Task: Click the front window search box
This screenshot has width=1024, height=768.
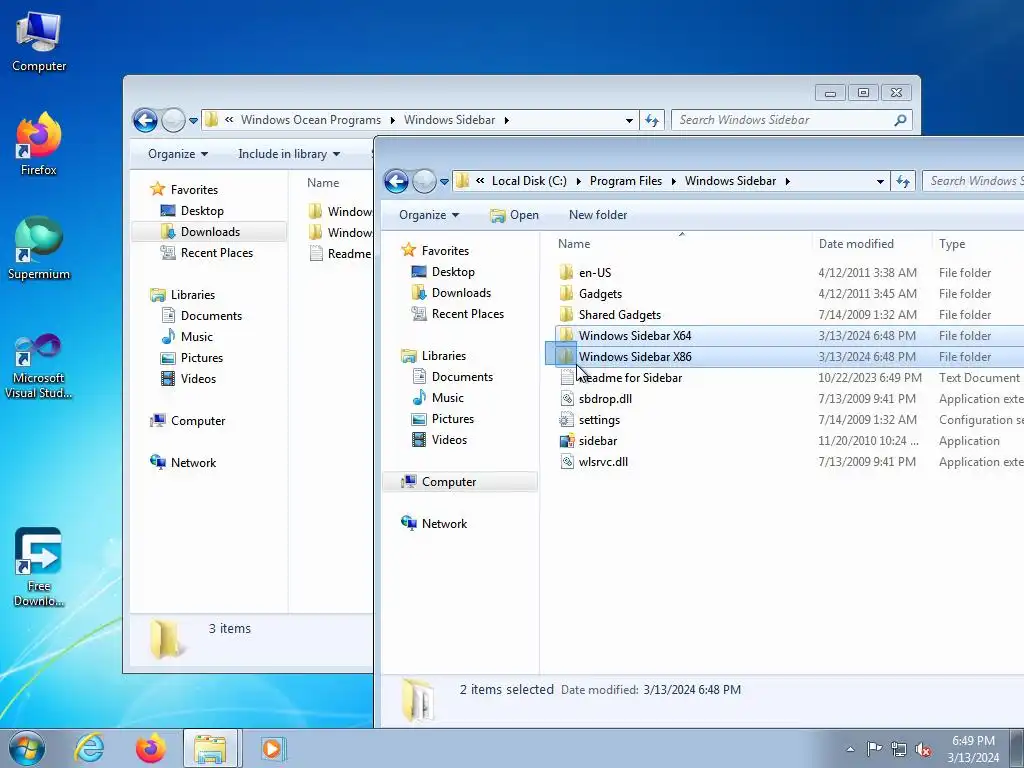Action: tap(973, 181)
